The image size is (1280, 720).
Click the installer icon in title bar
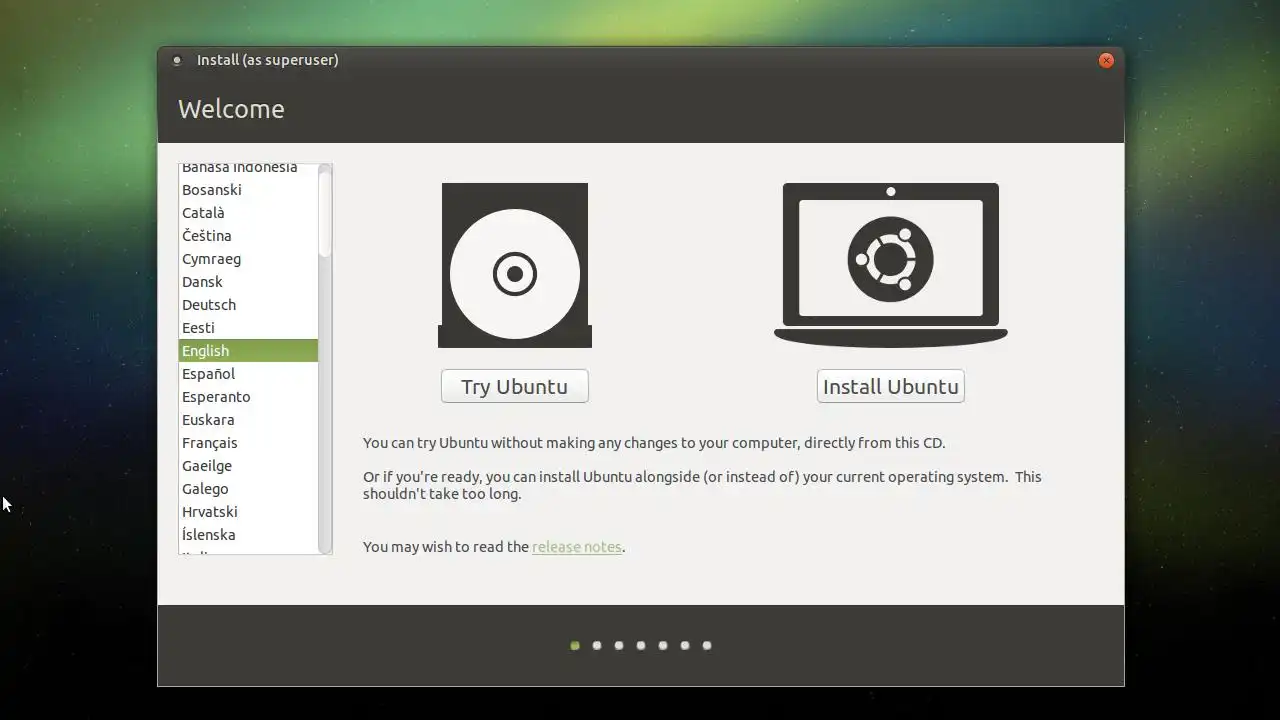tap(177, 60)
